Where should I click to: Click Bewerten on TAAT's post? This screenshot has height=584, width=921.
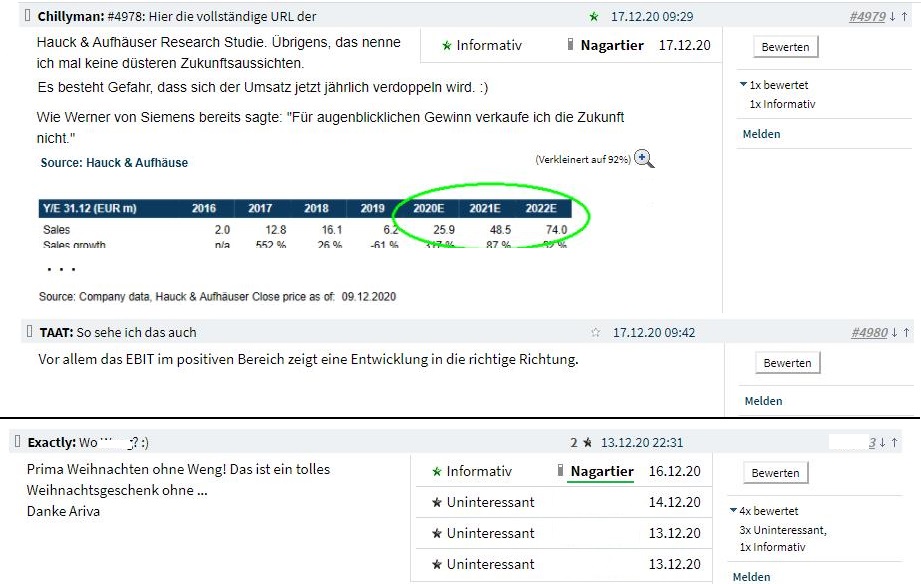(x=785, y=362)
